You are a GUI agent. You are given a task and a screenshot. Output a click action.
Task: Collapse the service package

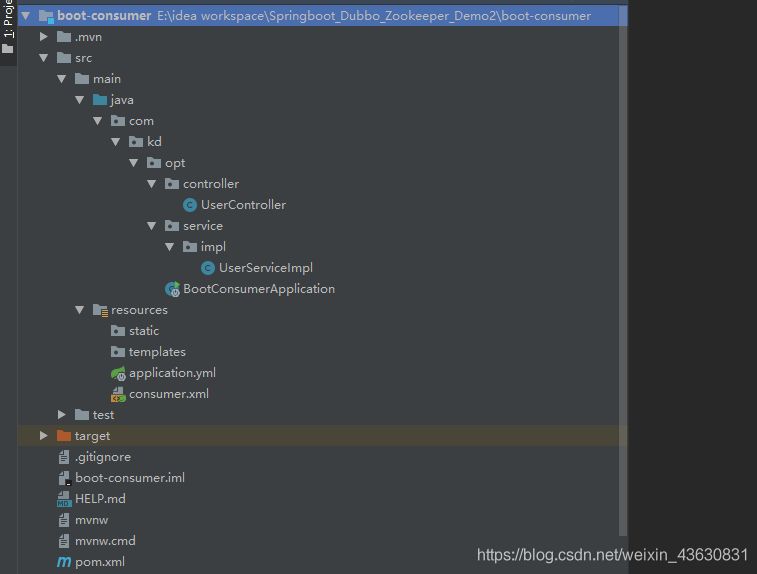[152, 226]
